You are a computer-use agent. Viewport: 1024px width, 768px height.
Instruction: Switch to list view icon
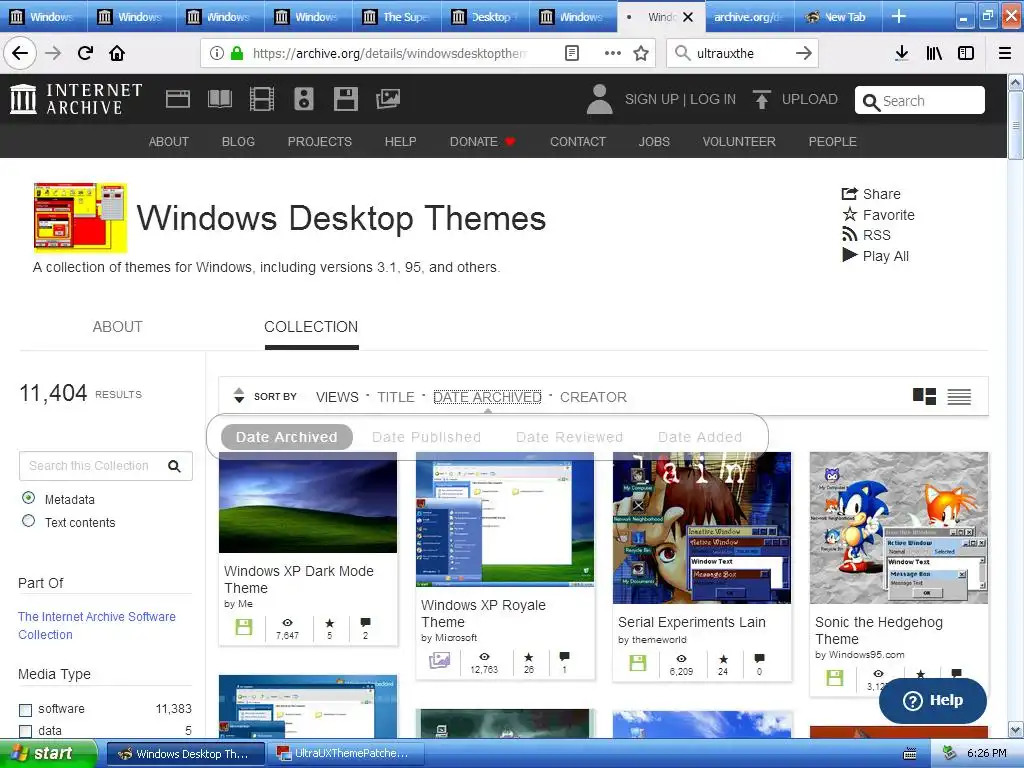pyautogui.click(x=959, y=396)
